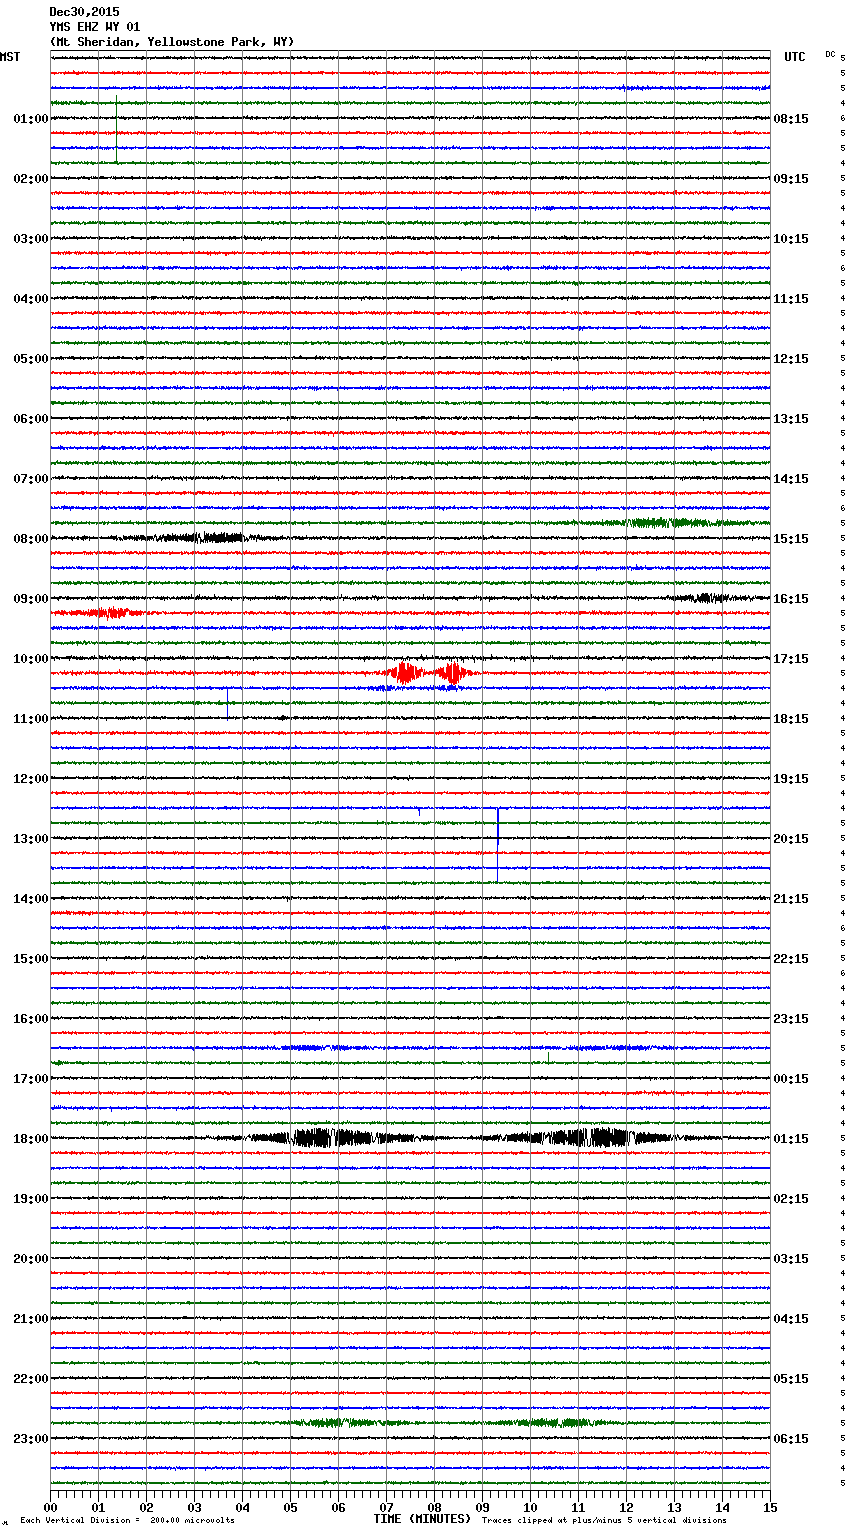Image resolution: width=850 pixels, height=1534 pixels.
Task: Click the '05' minute tick label
Action: coord(290,1508)
